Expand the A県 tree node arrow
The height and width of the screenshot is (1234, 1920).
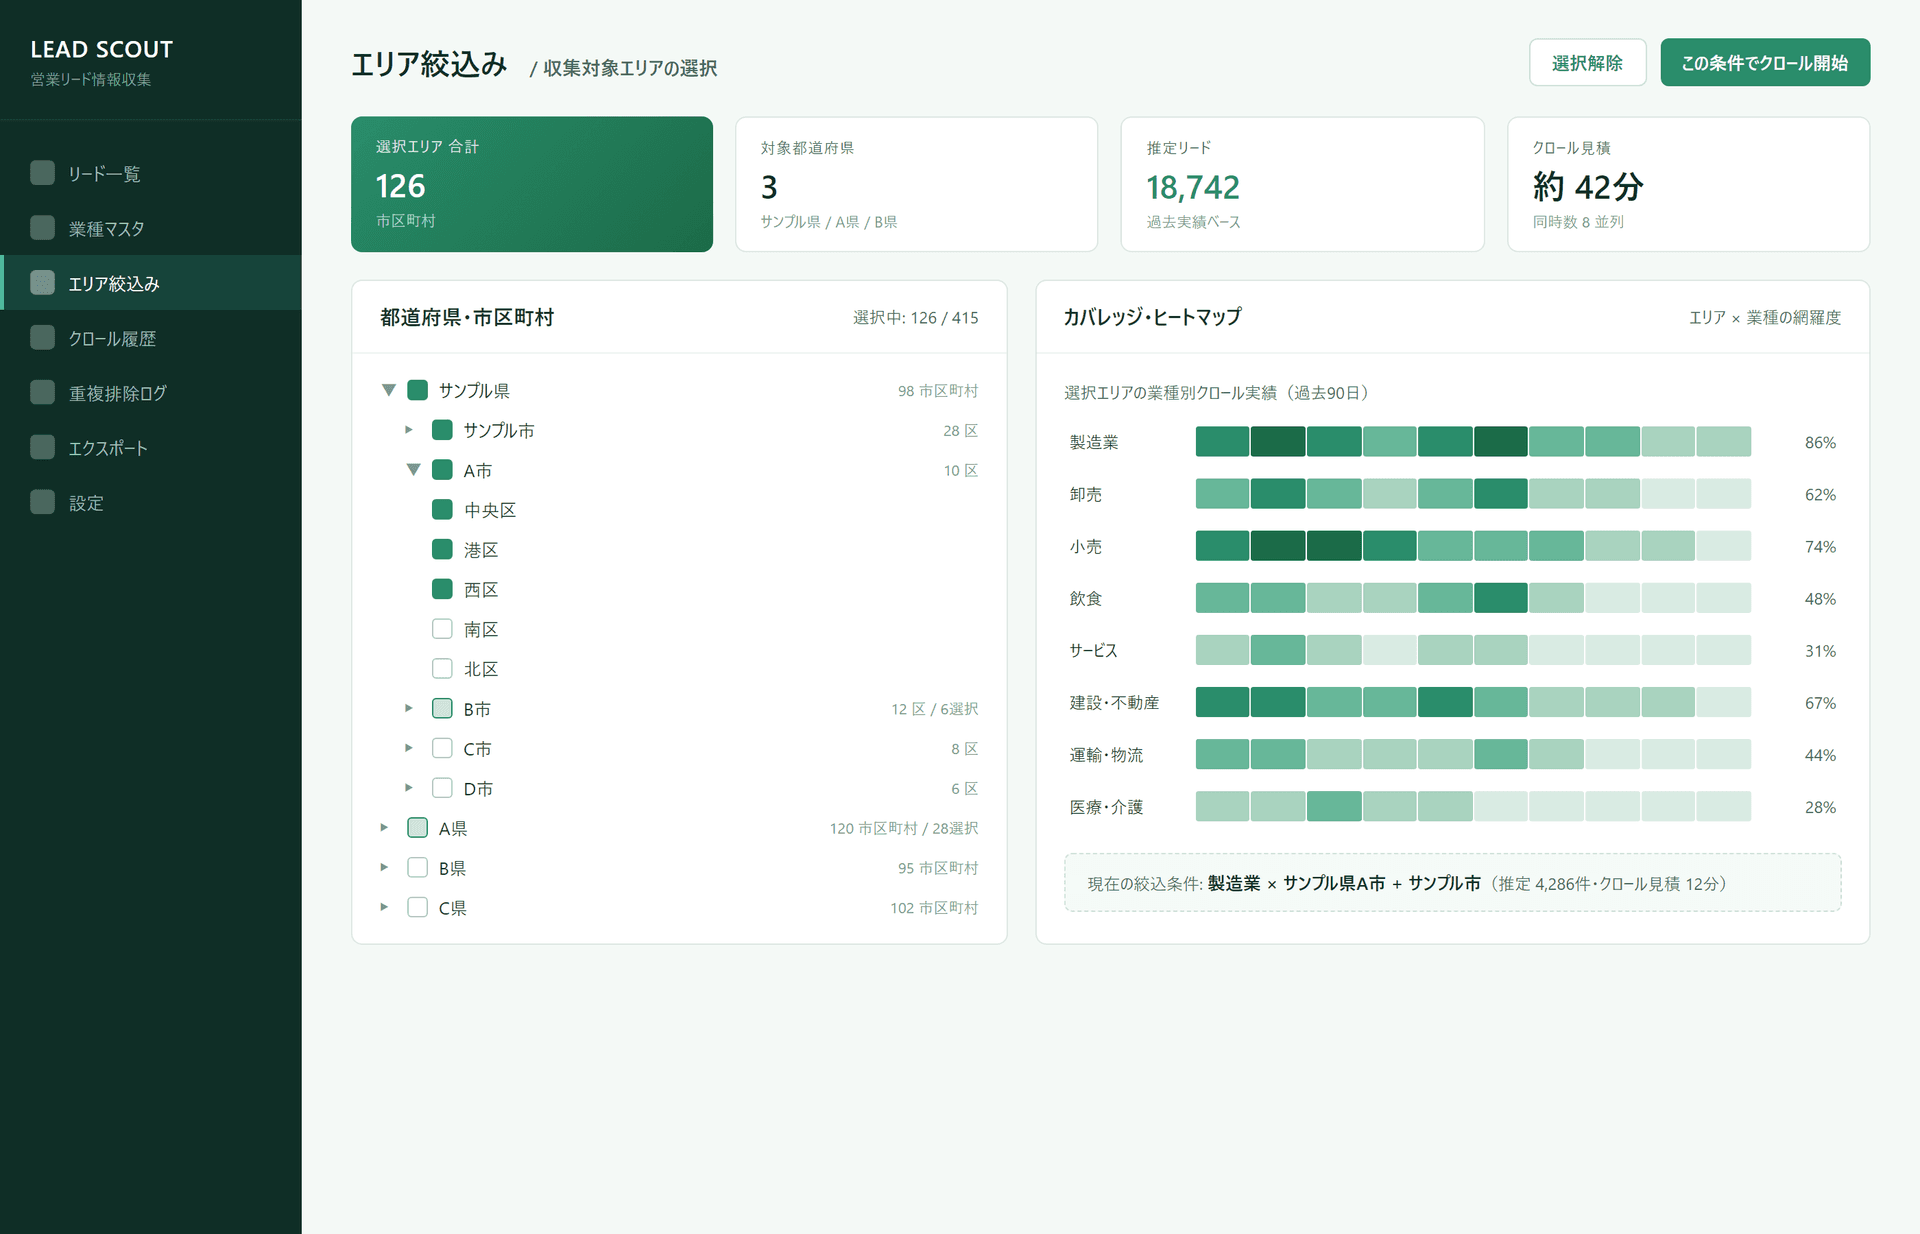(384, 828)
